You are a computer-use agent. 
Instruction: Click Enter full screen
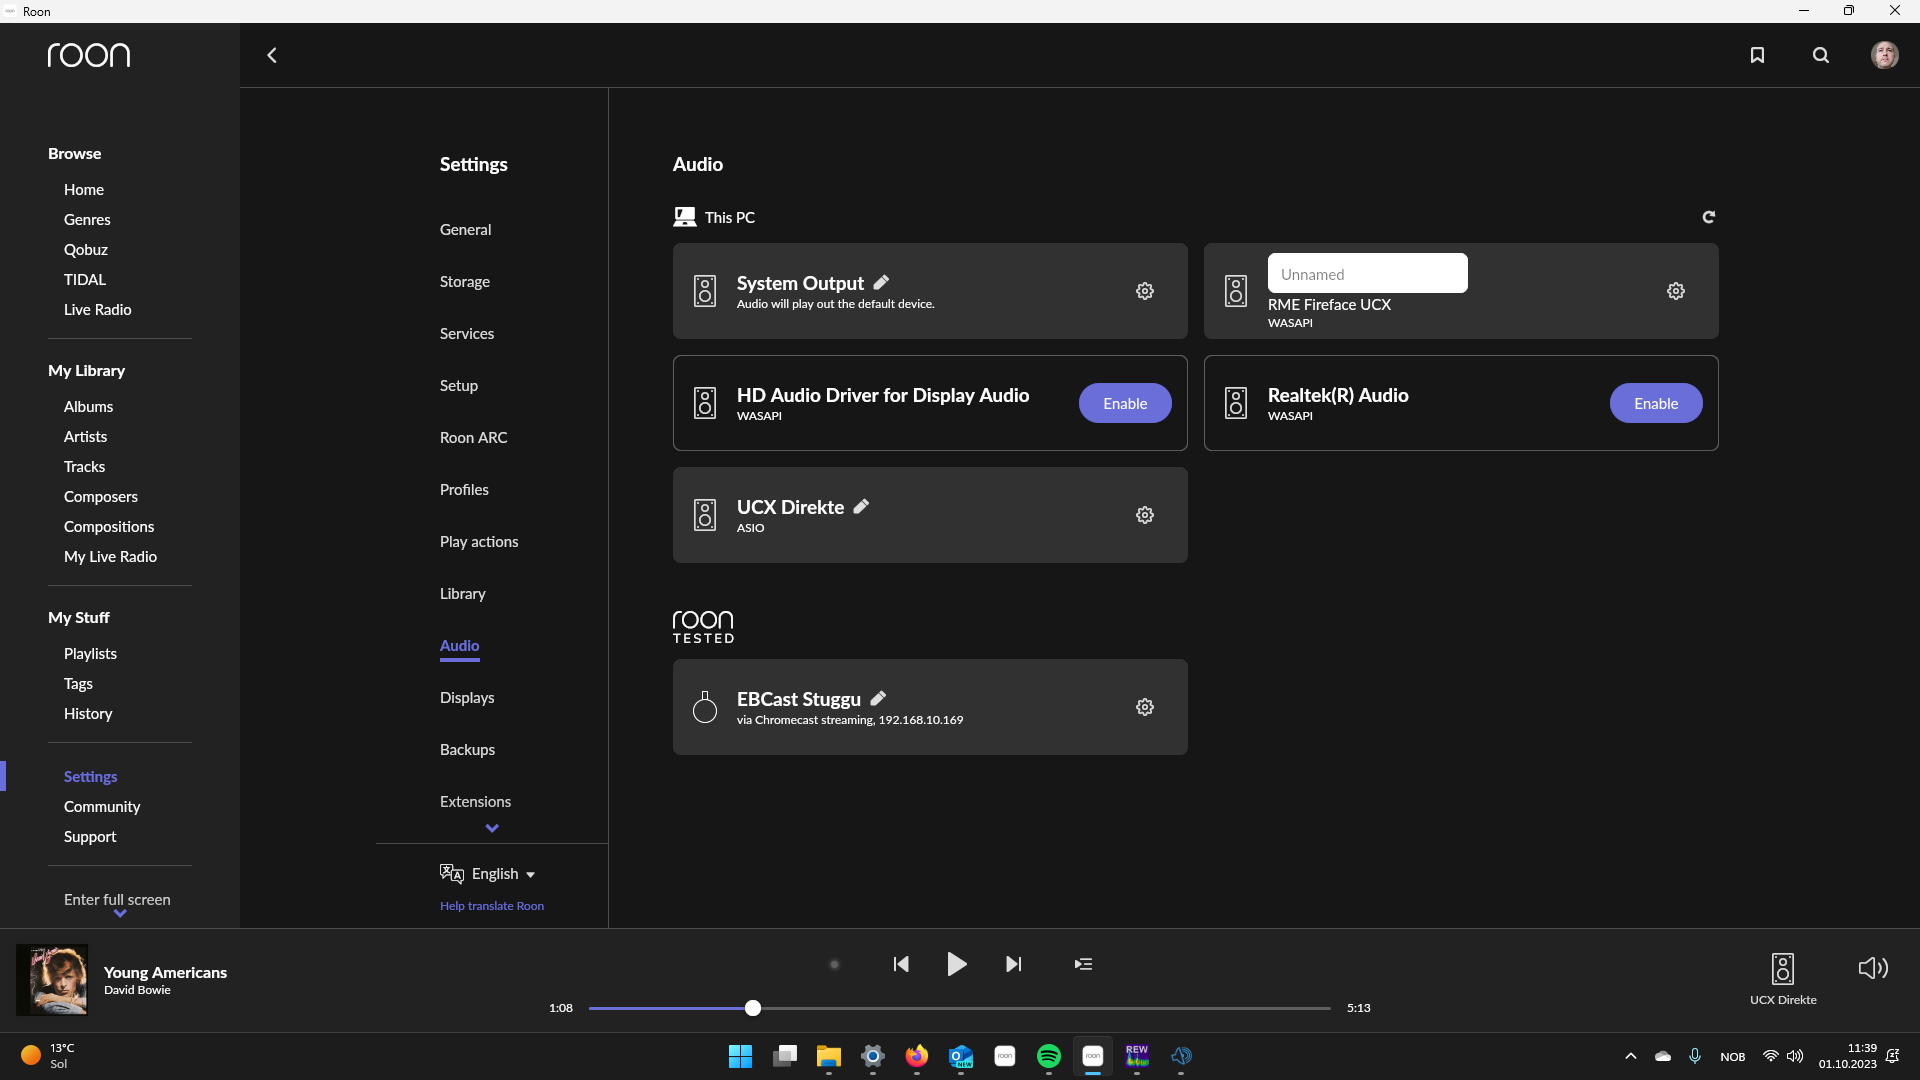pyautogui.click(x=117, y=900)
